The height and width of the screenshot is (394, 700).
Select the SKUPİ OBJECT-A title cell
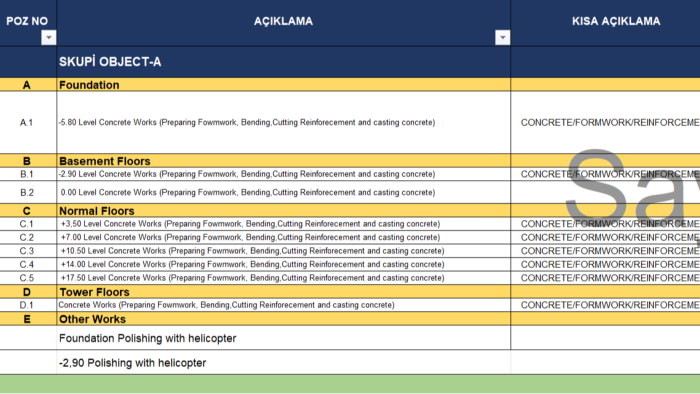pos(283,62)
